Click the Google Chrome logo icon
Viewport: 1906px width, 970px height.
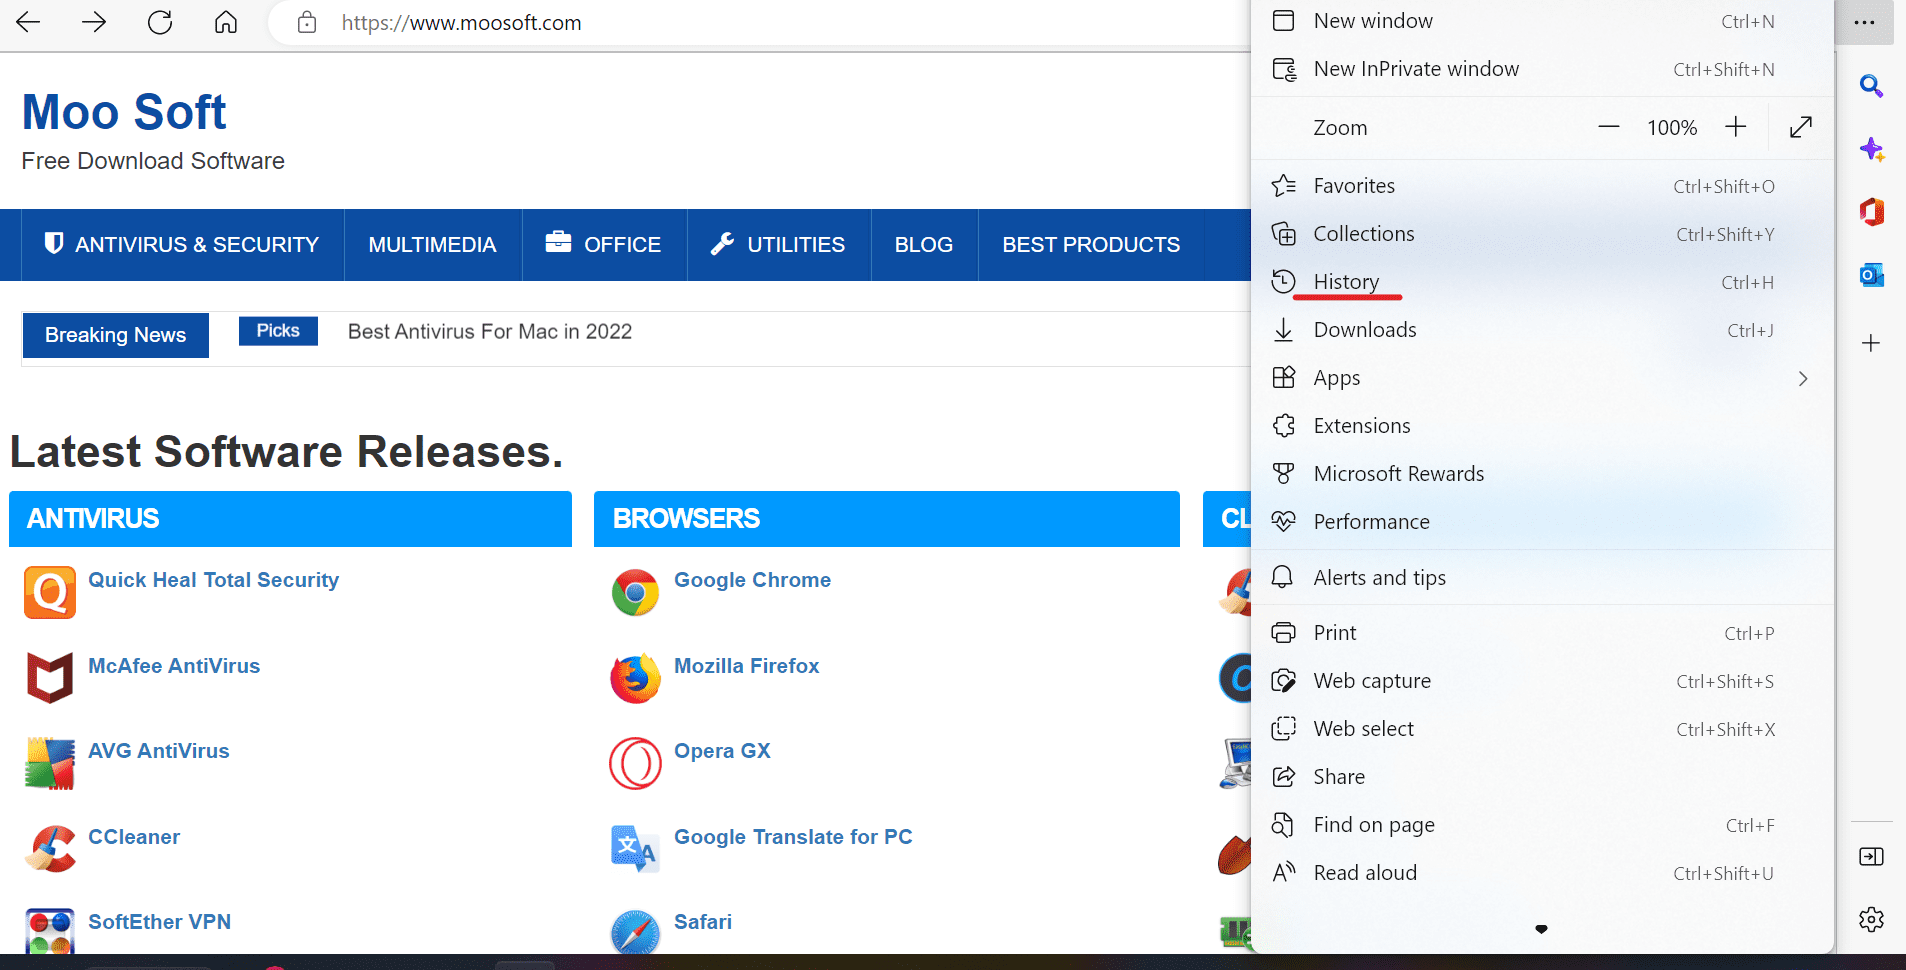pyautogui.click(x=635, y=593)
